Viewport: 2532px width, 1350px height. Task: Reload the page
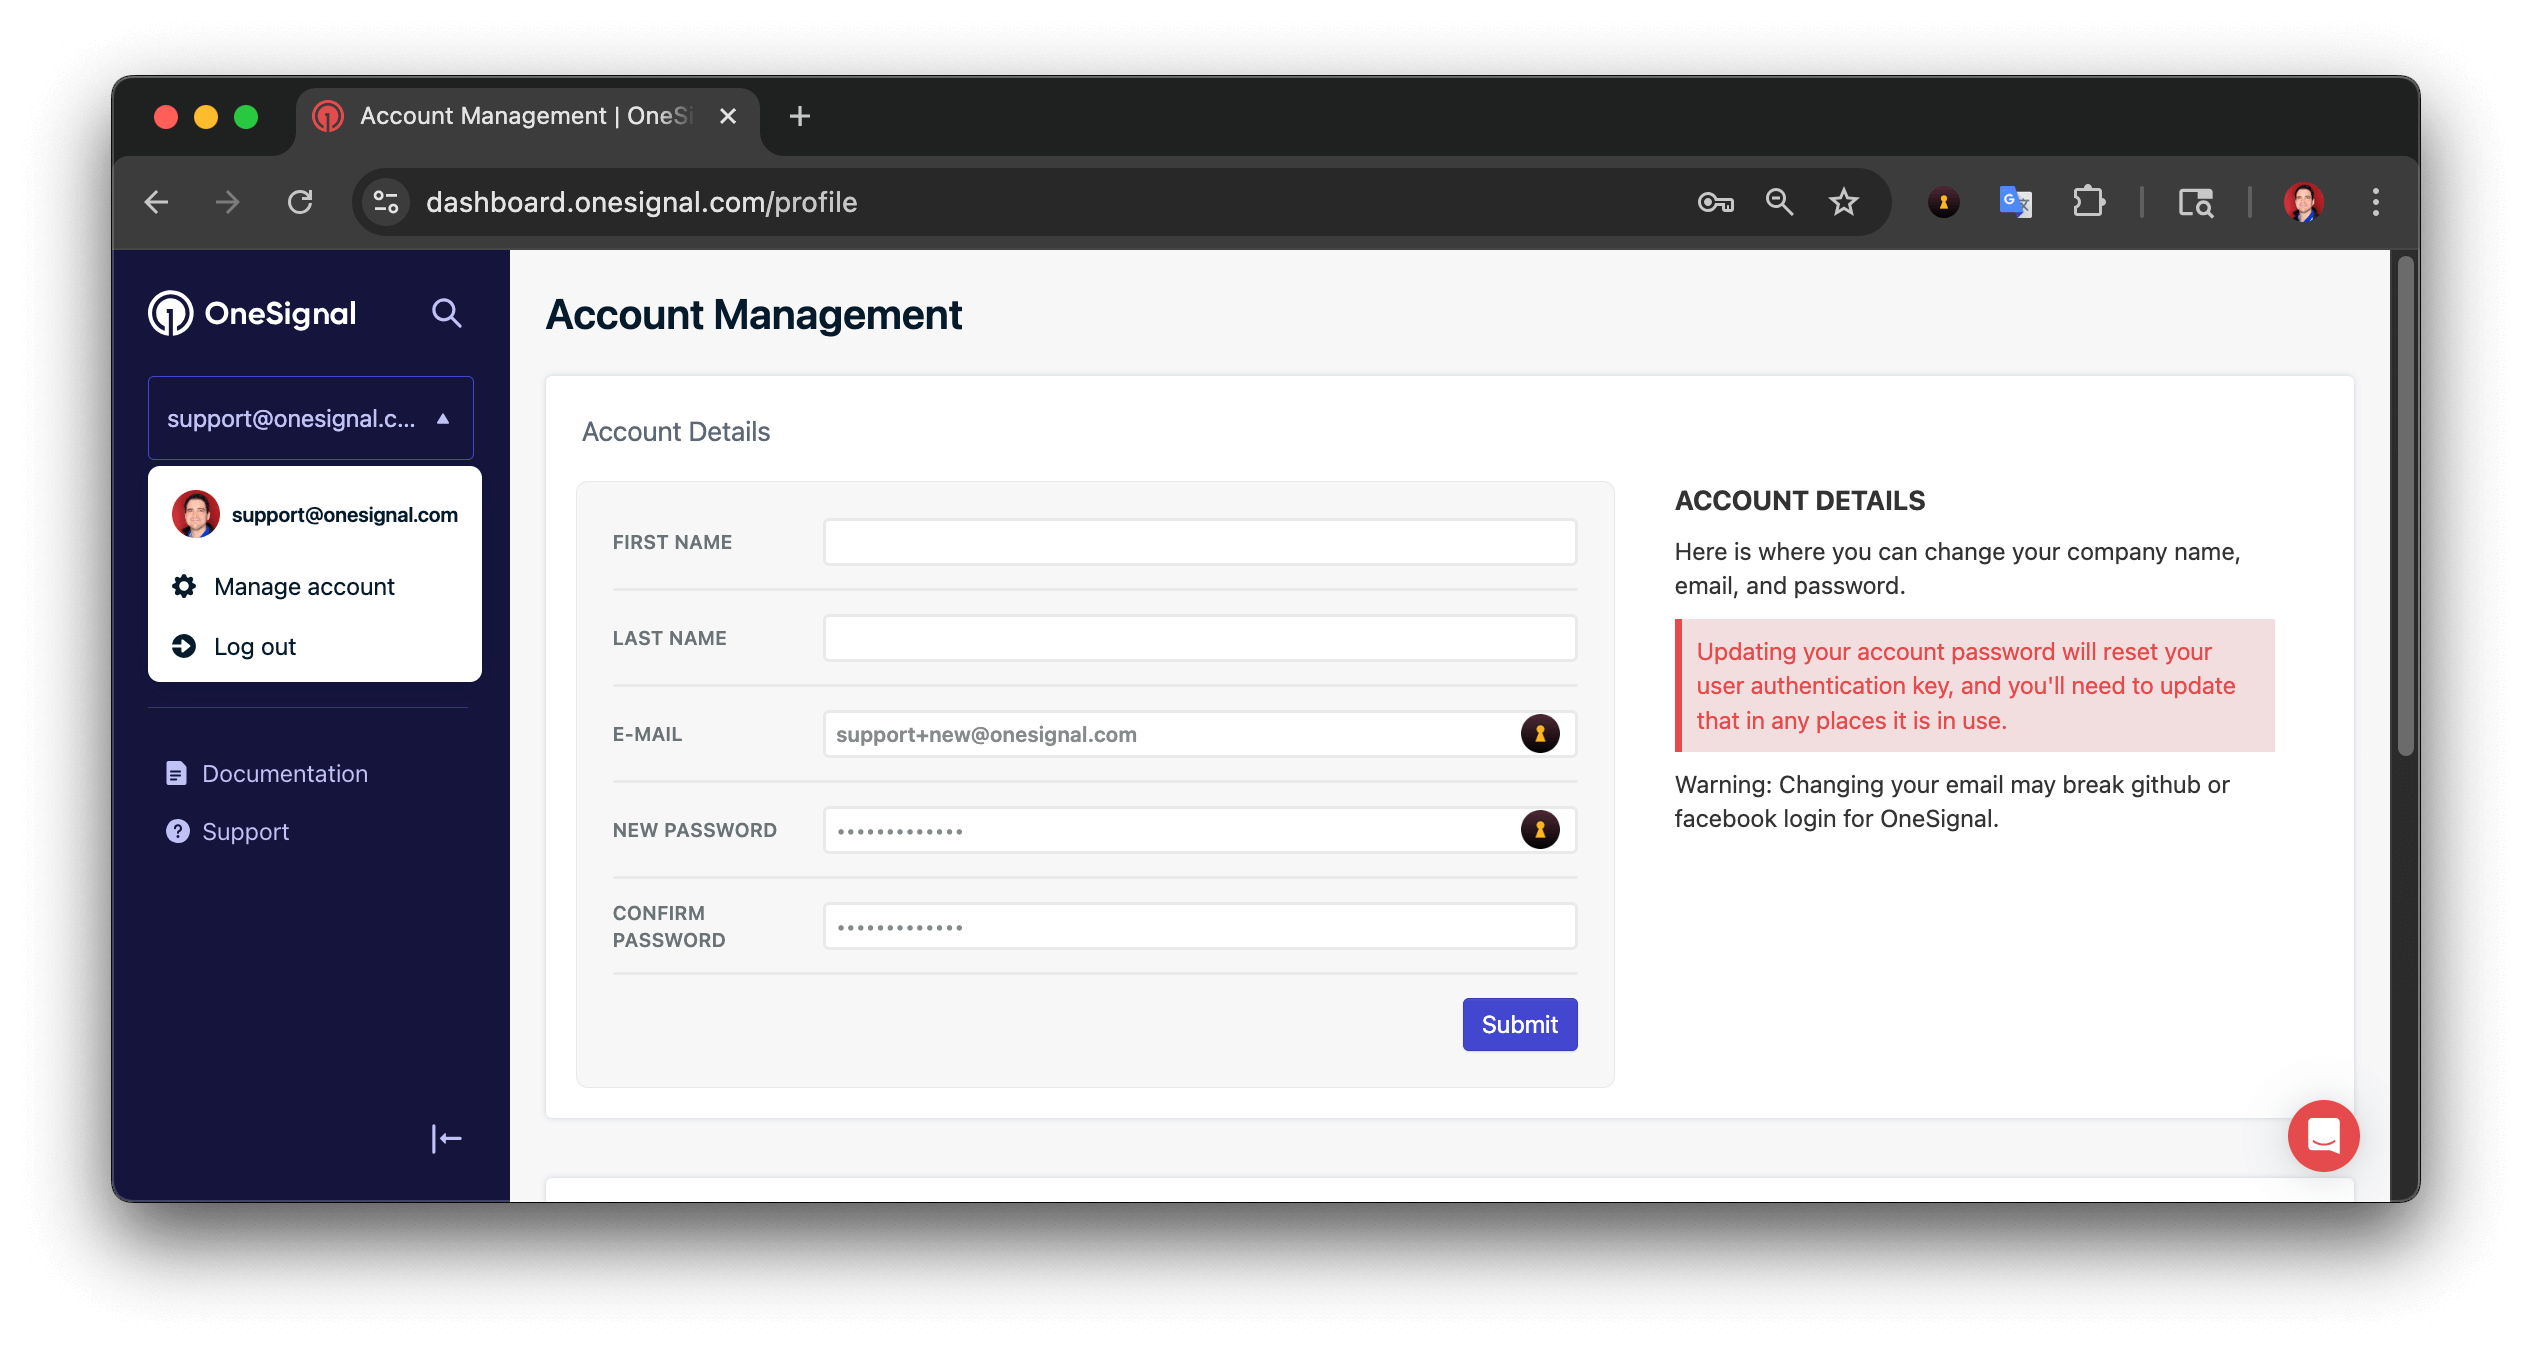[300, 203]
